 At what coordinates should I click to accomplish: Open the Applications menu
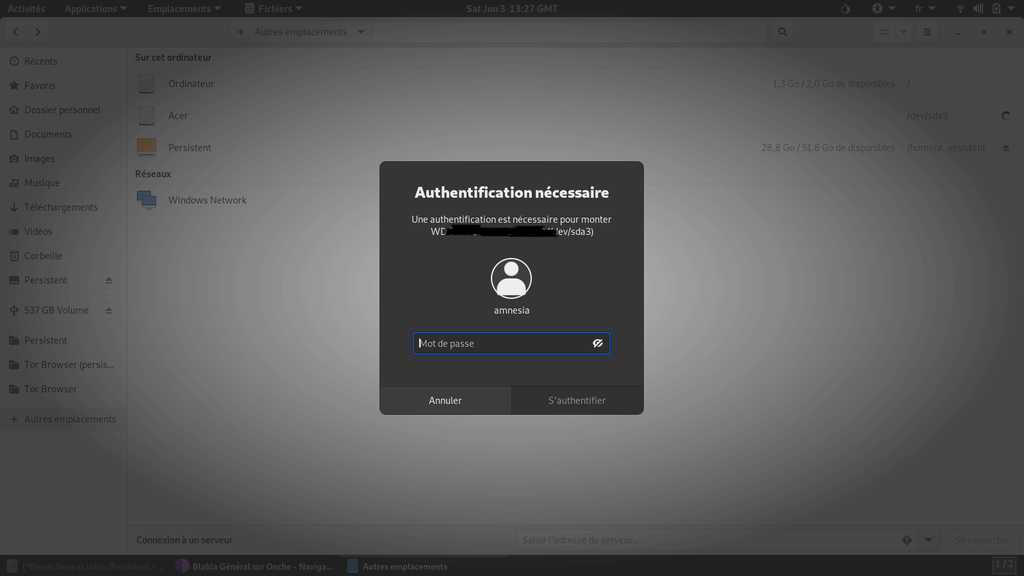coord(95,9)
